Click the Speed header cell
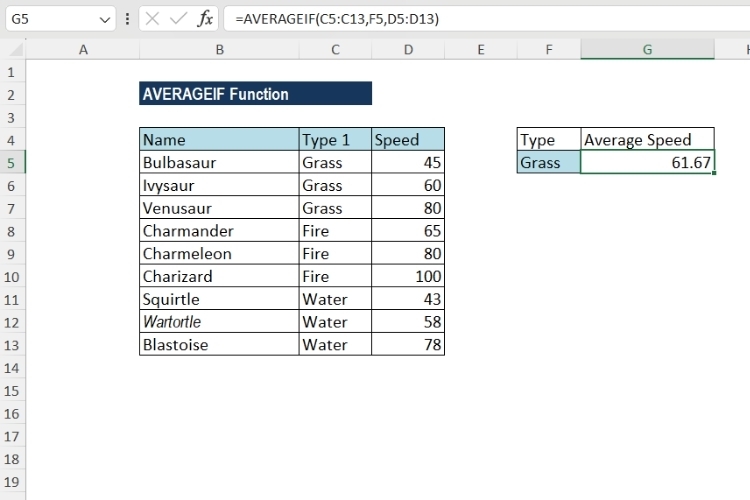 (x=408, y=140)
